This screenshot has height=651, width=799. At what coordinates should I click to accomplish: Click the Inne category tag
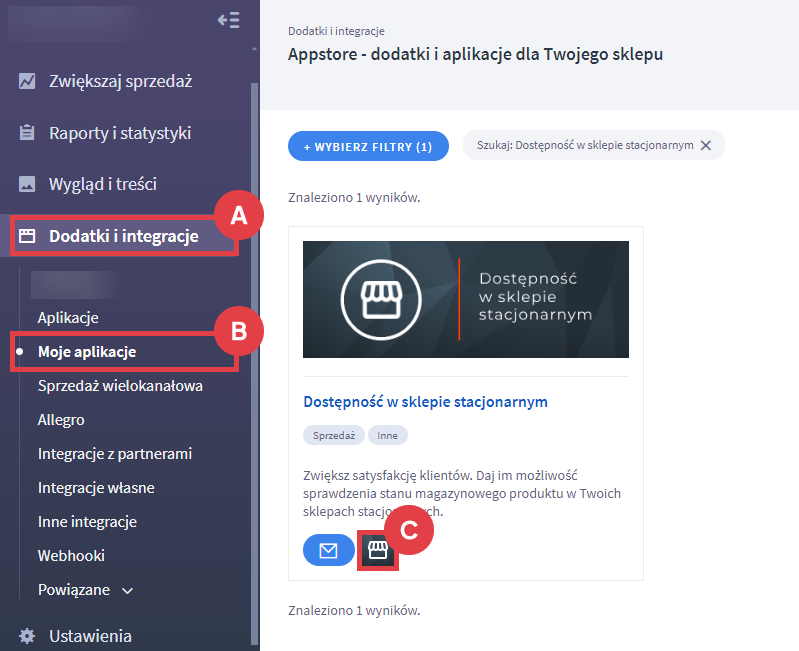click(x=388, y=436)
